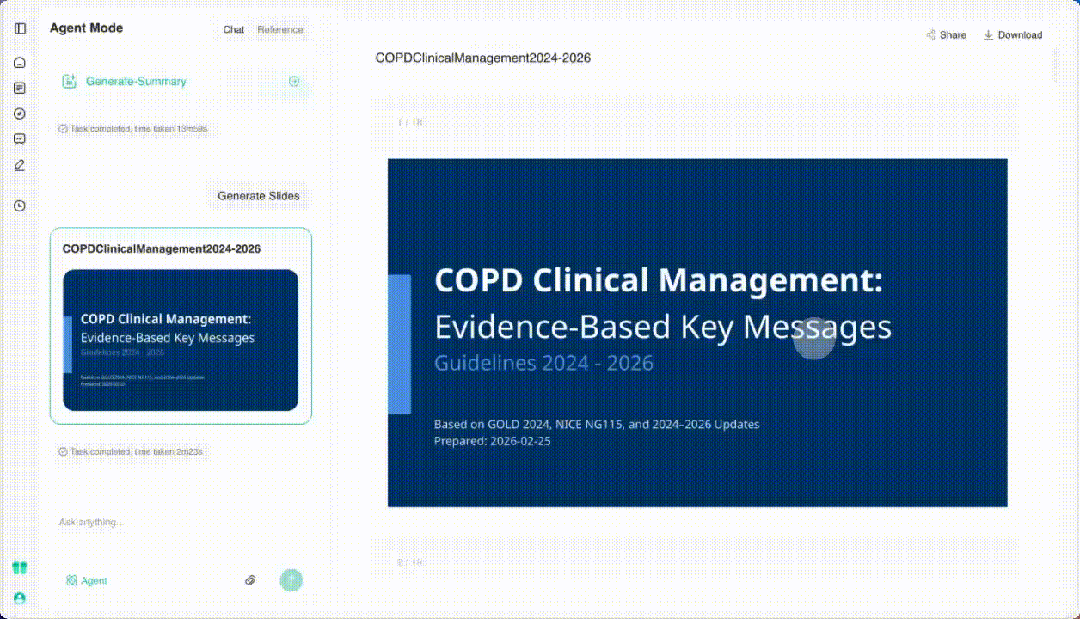Viewport: 1080px width, 619px height.
Task: Click card title COPDClinicalManagement2024-2026
Action: point(162,249)
